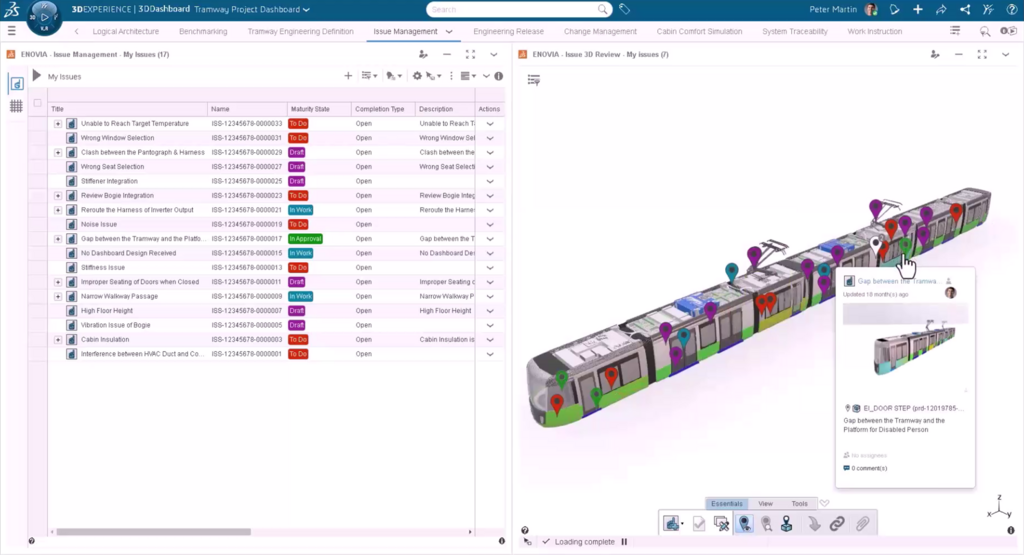Click the compass logo in the top-left corner
This screenshot has width=1024, height=555.
click(45, 17)
